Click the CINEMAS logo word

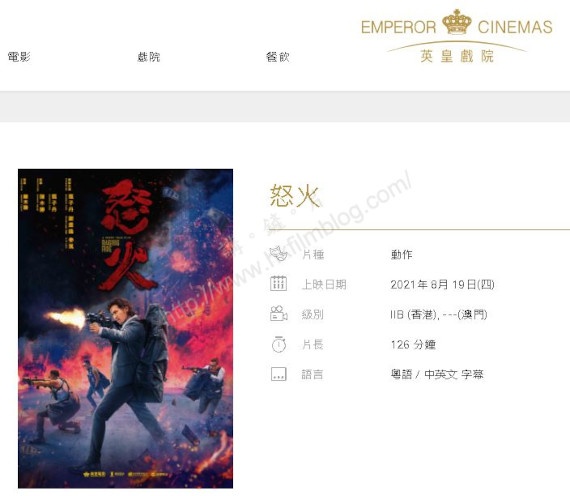[515, 27]
